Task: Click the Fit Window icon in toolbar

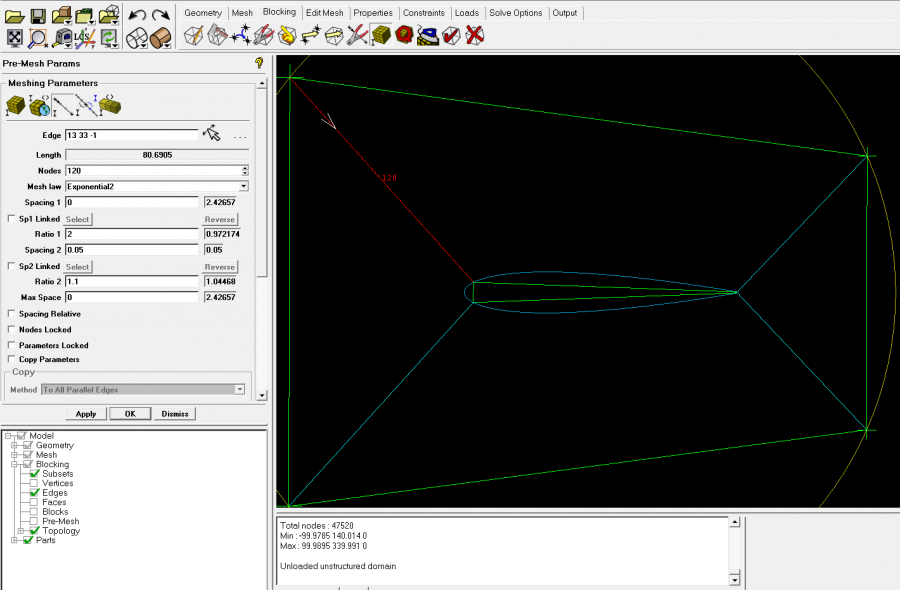Action: click(15, 38)
